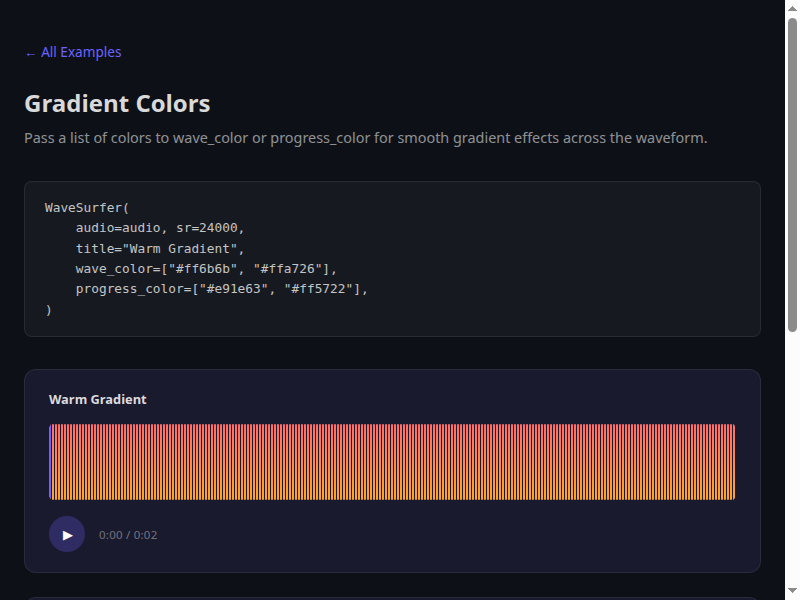Click the title="Warm Gradient" code line

pyautogui.click(x=160, y=249)
